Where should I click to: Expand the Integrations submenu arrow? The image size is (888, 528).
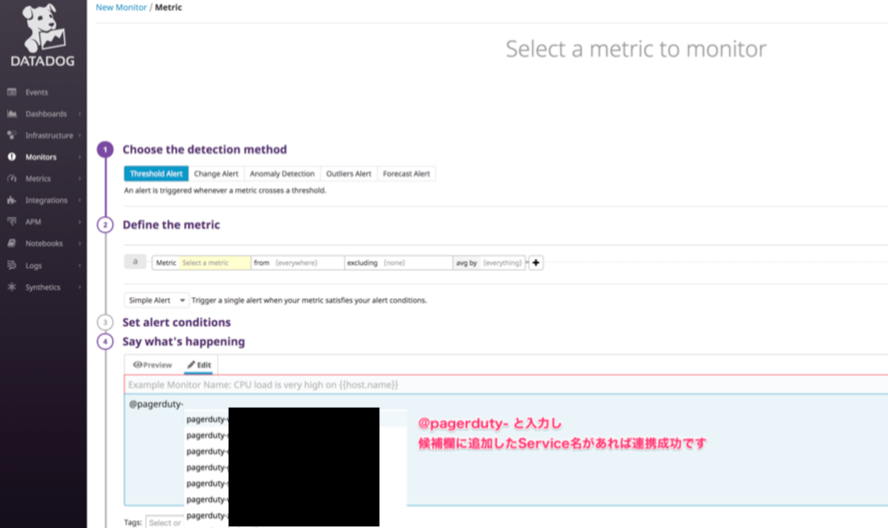(x=79, y=200)
